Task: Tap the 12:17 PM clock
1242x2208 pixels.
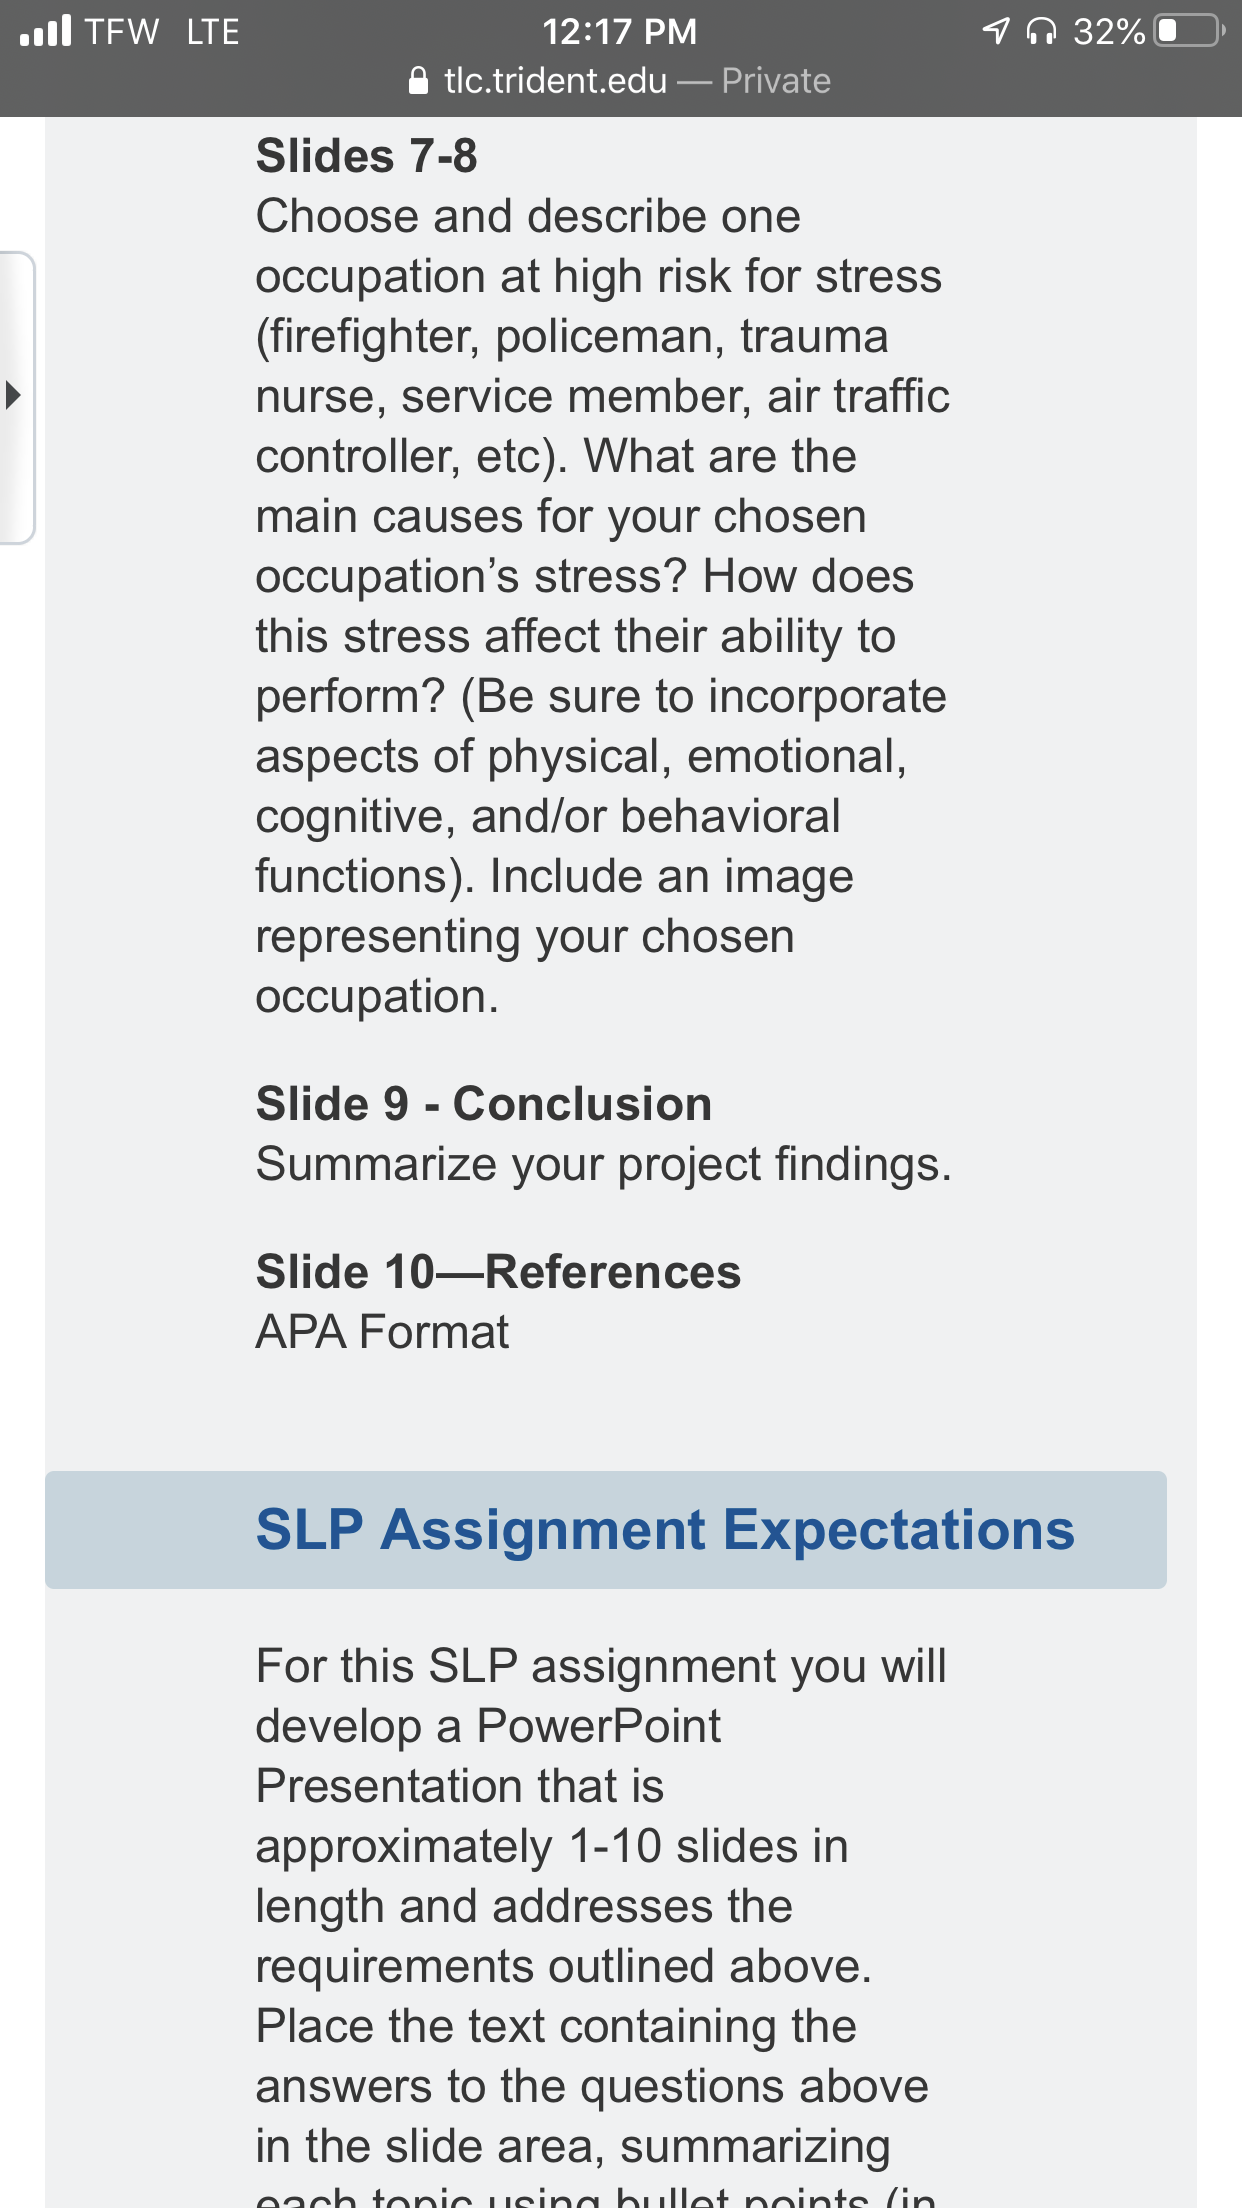Action: [x=620, y=31]
